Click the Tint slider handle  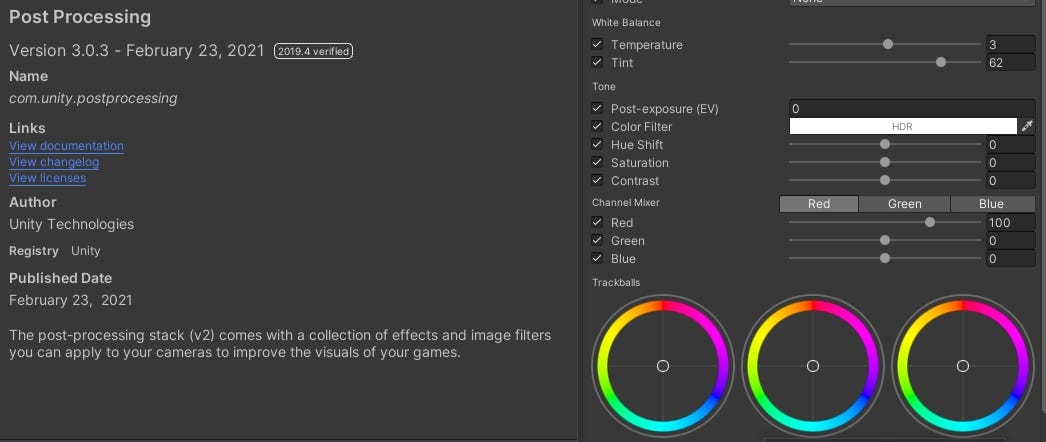point(941,62)
